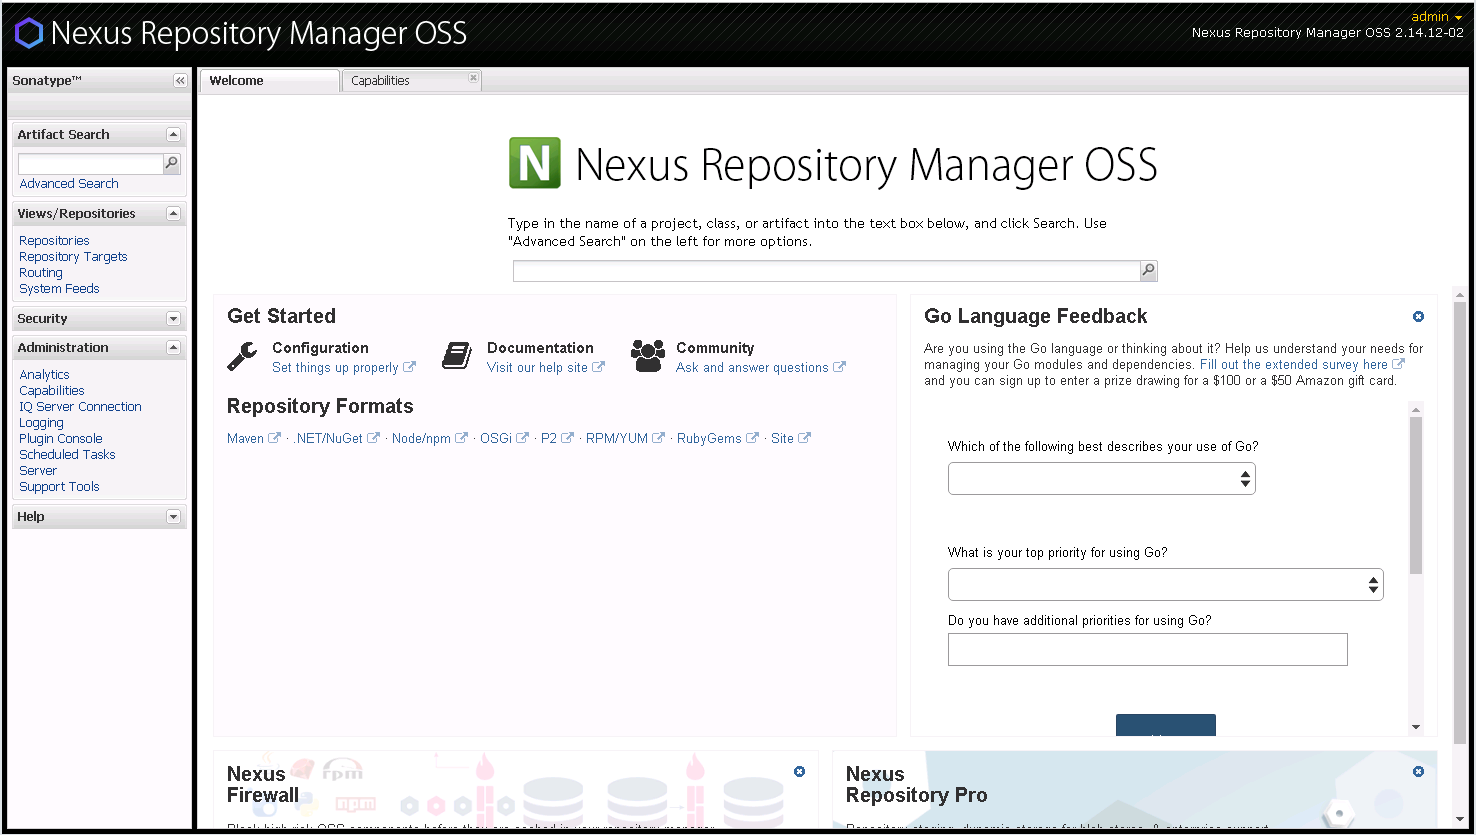Open external link icon next to Site

(804, 438)
